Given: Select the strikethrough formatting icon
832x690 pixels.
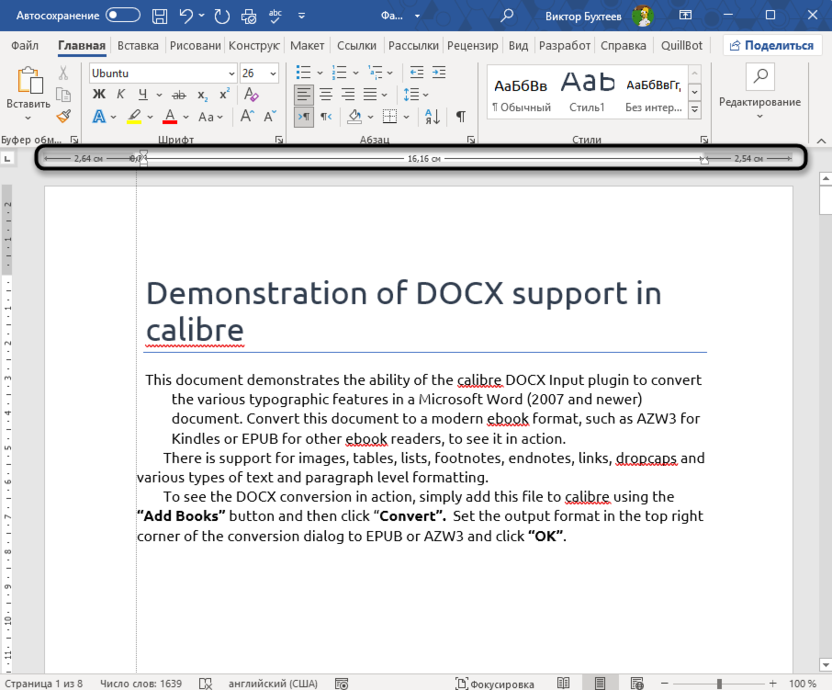Looking at the screenshot, I should click(x=177, y=94).
